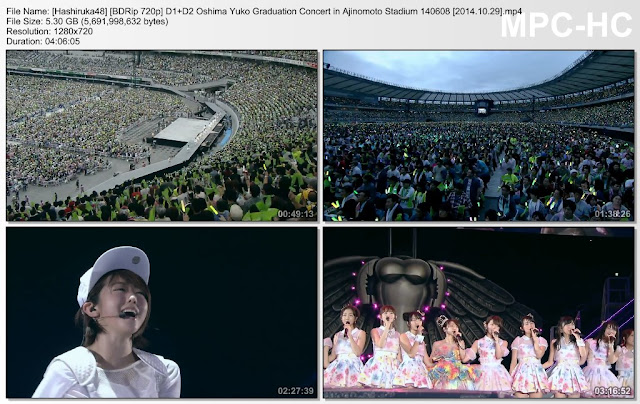Open the crowd glowstick thumbnail at 01:38:26

pos(479,135)
